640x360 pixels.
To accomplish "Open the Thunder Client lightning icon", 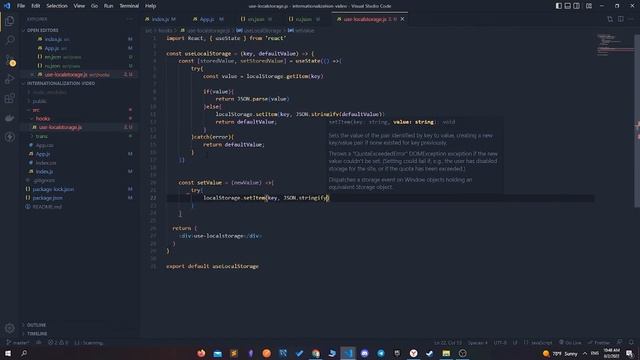I will click(x=9, y=137).
